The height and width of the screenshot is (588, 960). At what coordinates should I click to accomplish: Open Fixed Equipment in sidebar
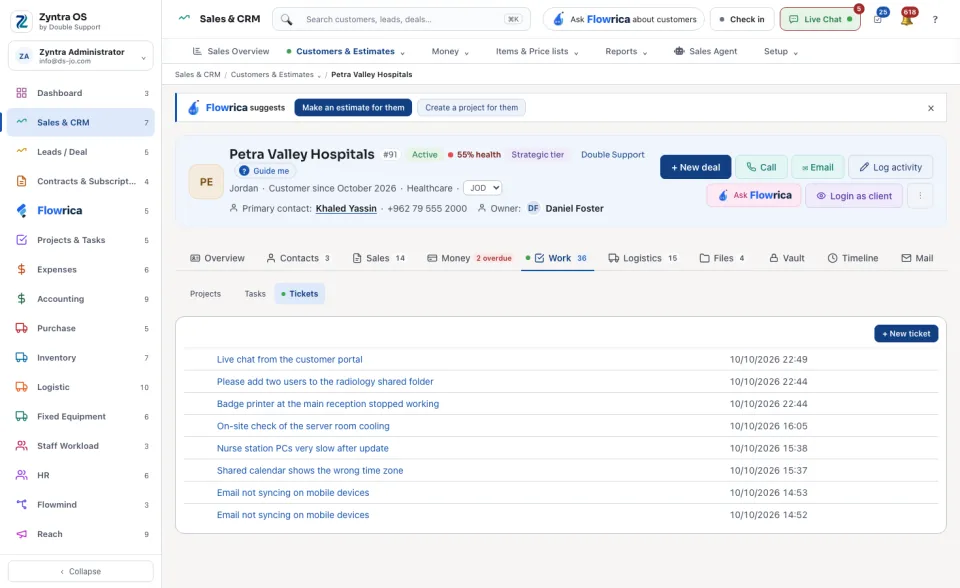[81, 416]
